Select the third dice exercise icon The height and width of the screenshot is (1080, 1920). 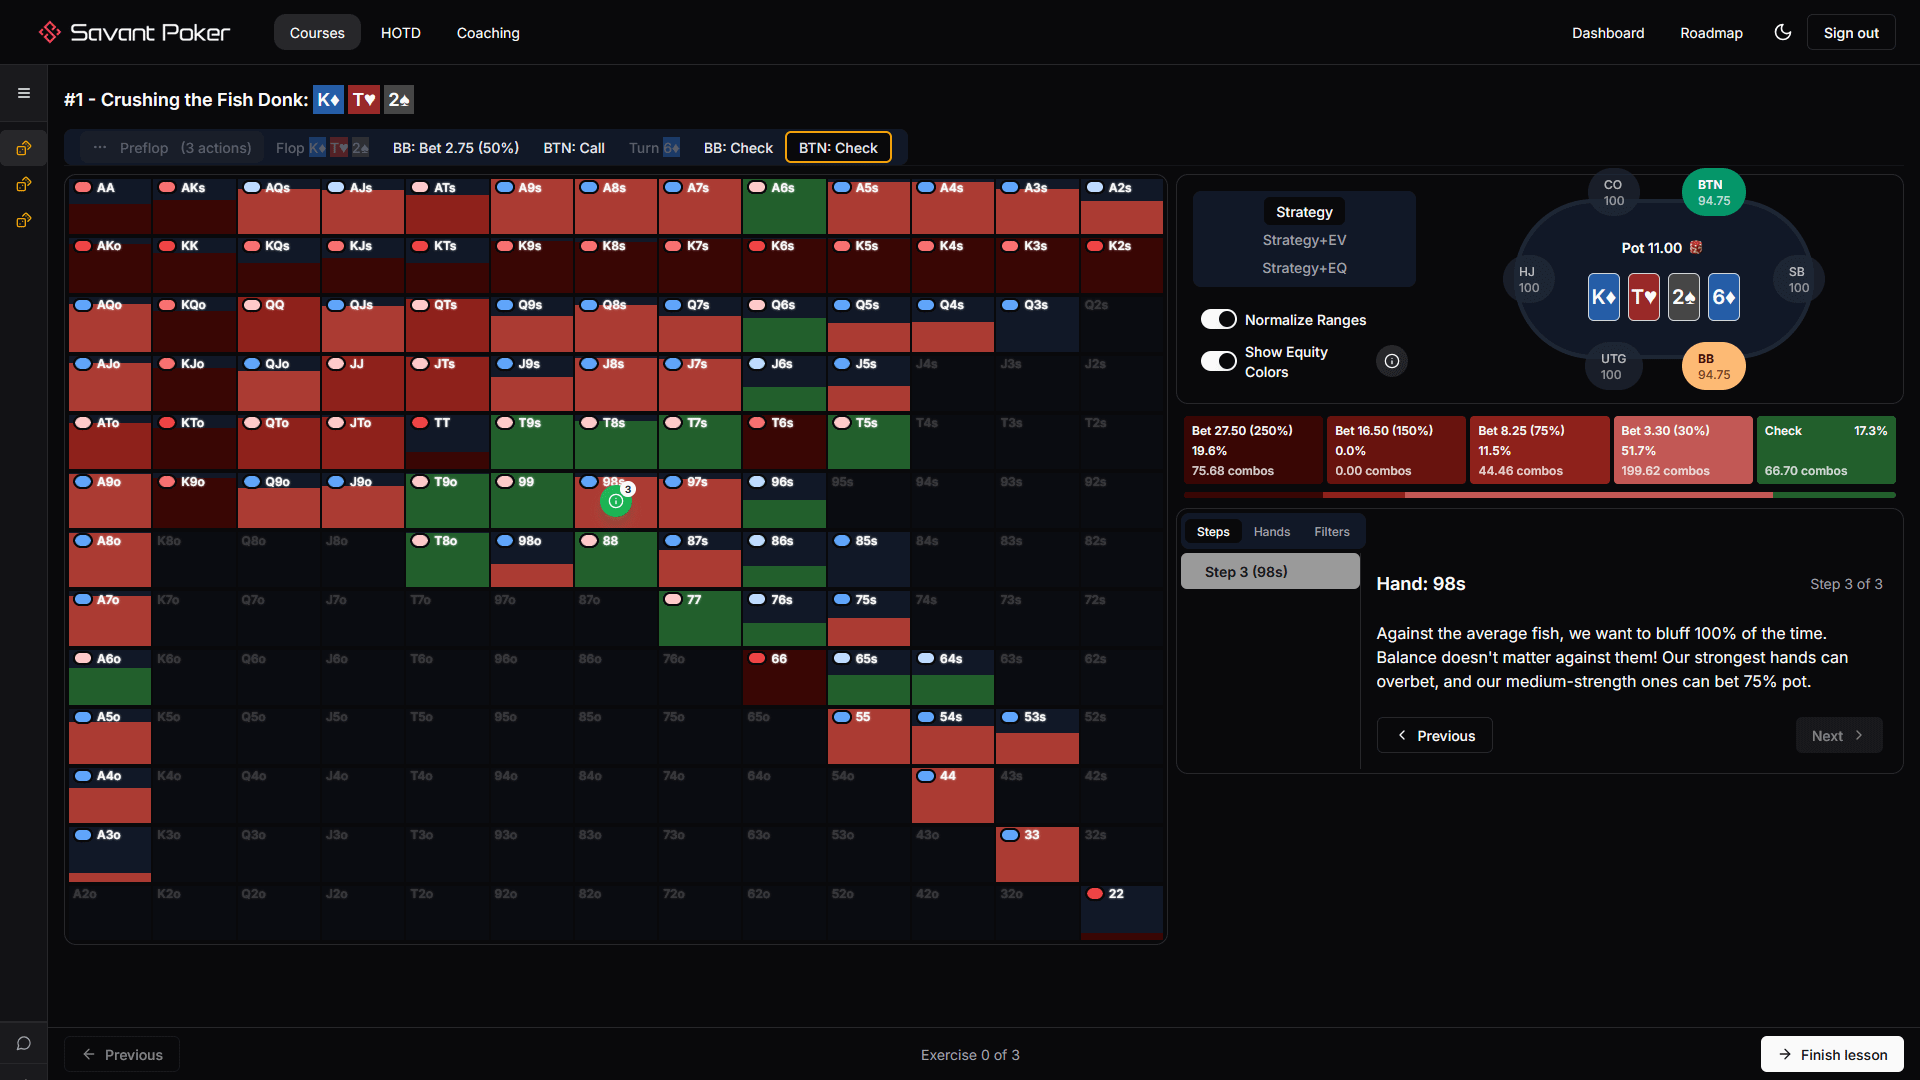(x=24, y=220)
